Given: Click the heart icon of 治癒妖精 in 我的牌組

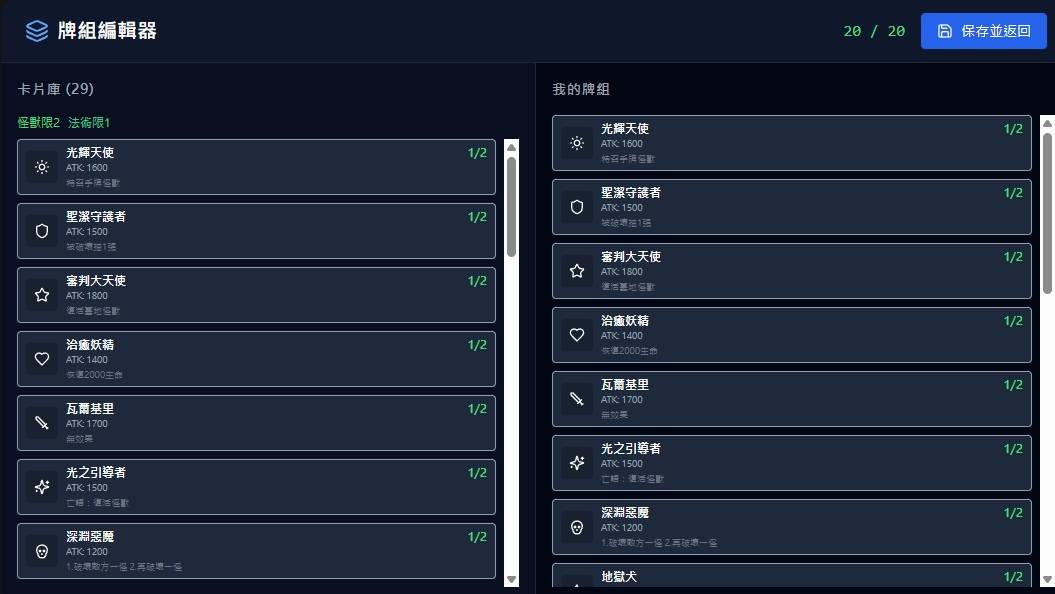Looking at the screenshot, I should 577,335.
